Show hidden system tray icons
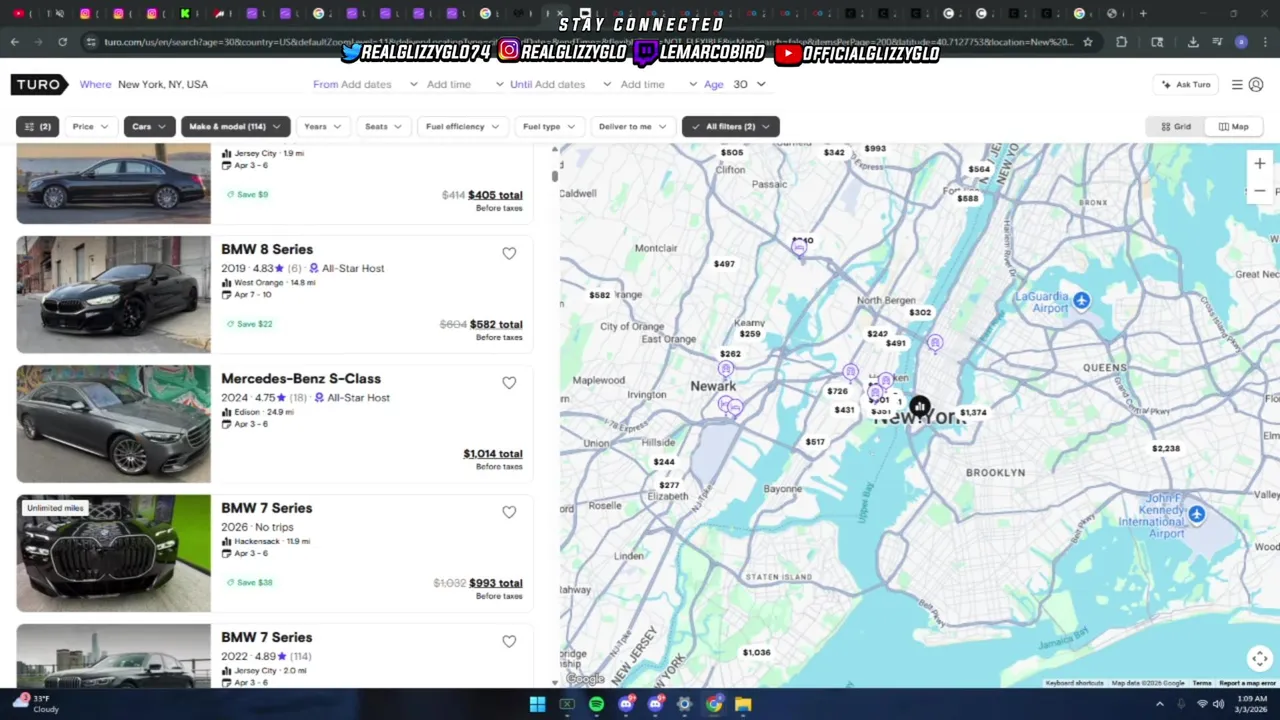This screenshot has height=720, width=1280. (x=1160, y=704)
